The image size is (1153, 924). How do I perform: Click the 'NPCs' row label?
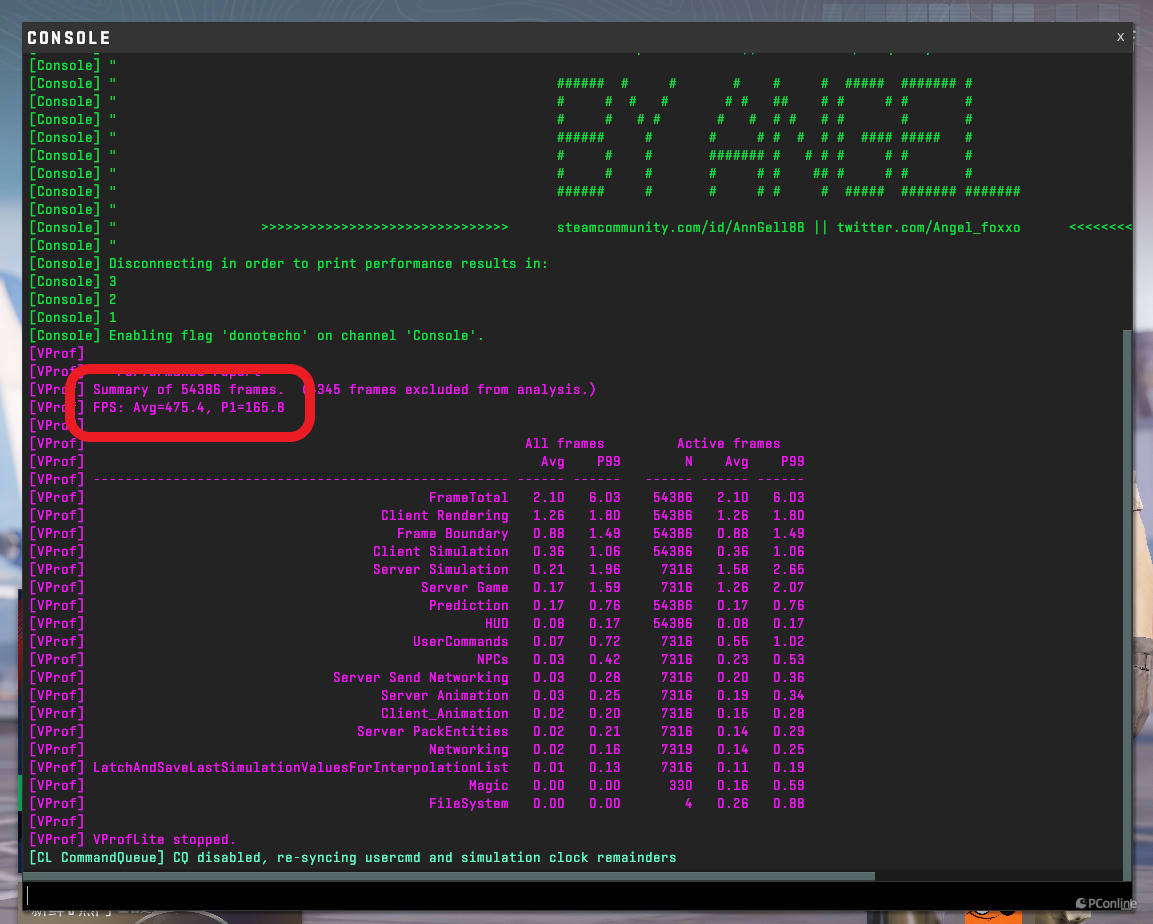pos(493,659)
